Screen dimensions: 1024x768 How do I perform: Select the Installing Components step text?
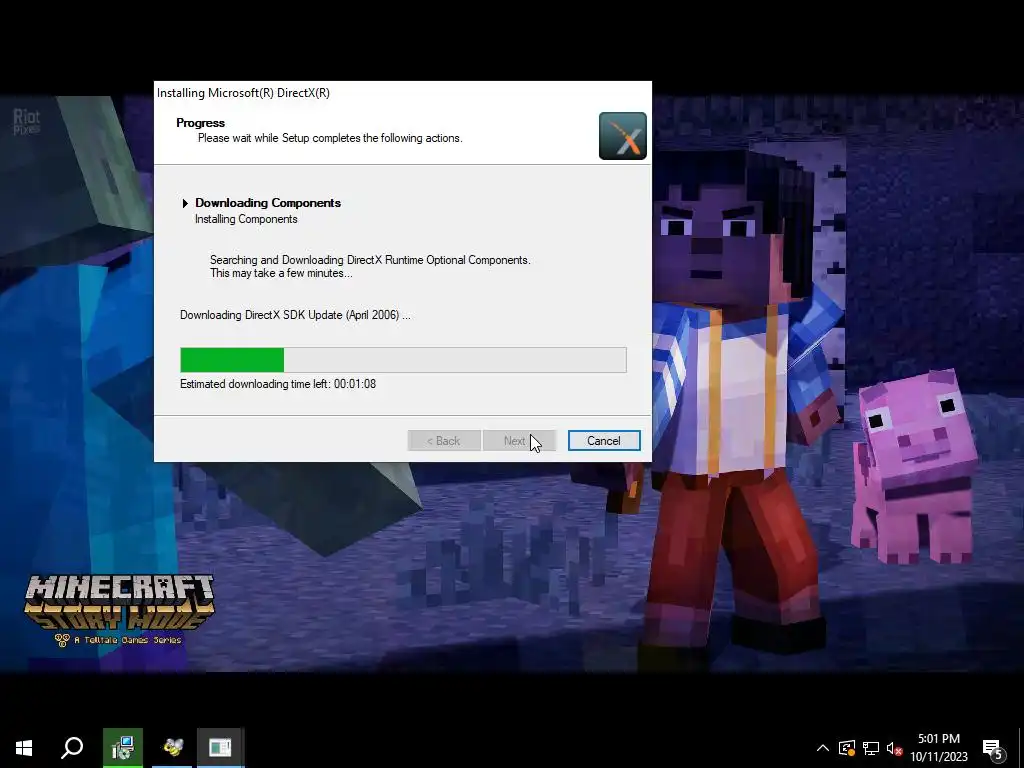coord(246,219)
